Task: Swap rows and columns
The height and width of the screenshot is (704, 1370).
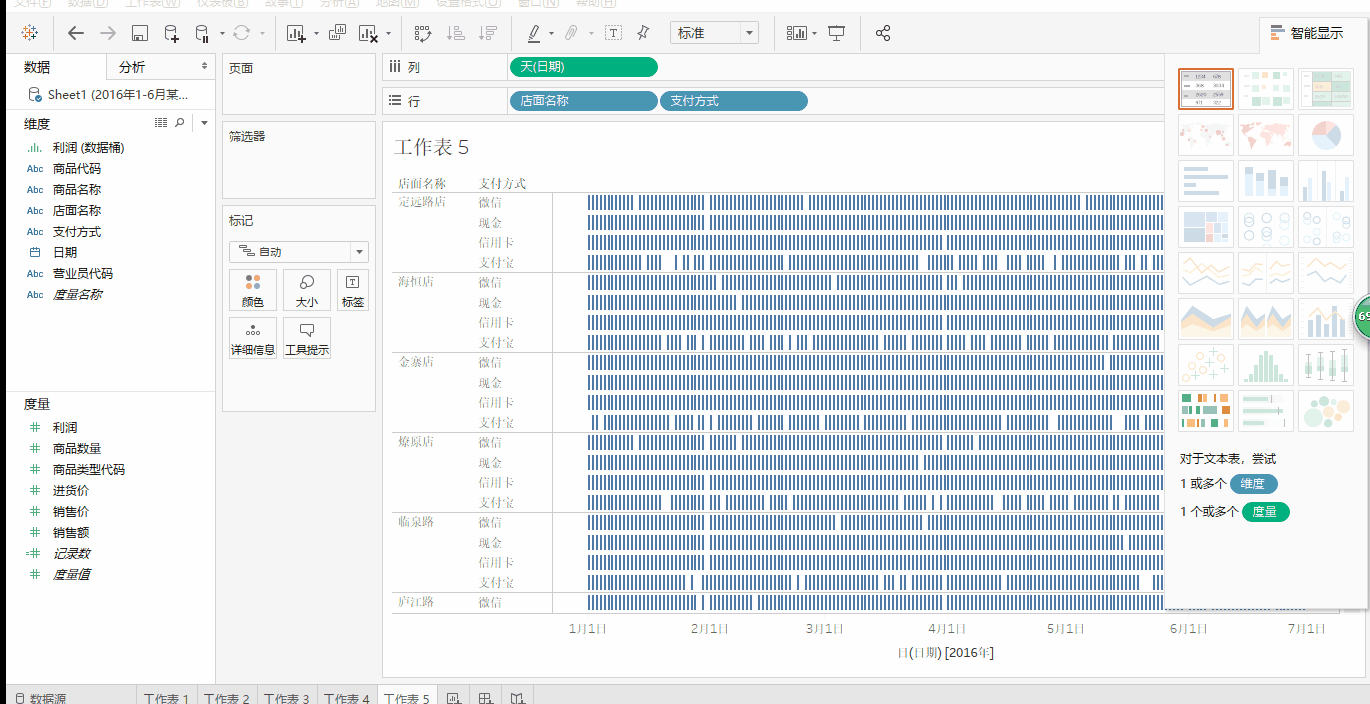Action: coord(424,33)
